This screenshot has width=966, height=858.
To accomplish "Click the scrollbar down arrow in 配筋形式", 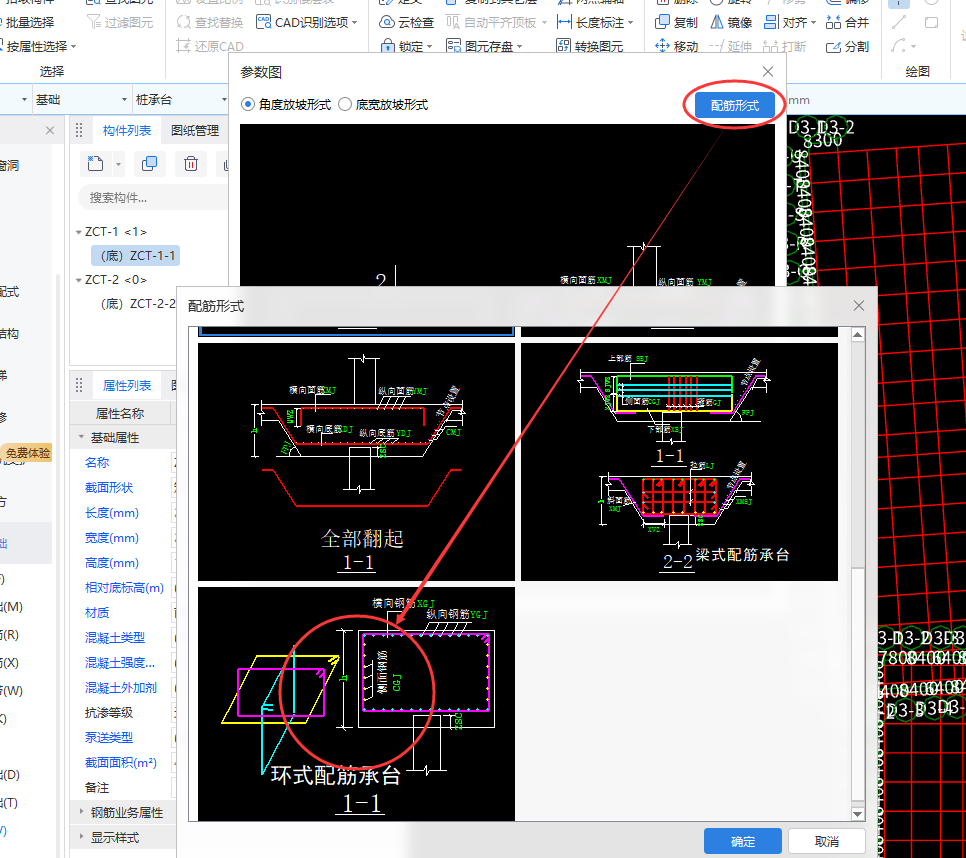I will coord(858,814).
